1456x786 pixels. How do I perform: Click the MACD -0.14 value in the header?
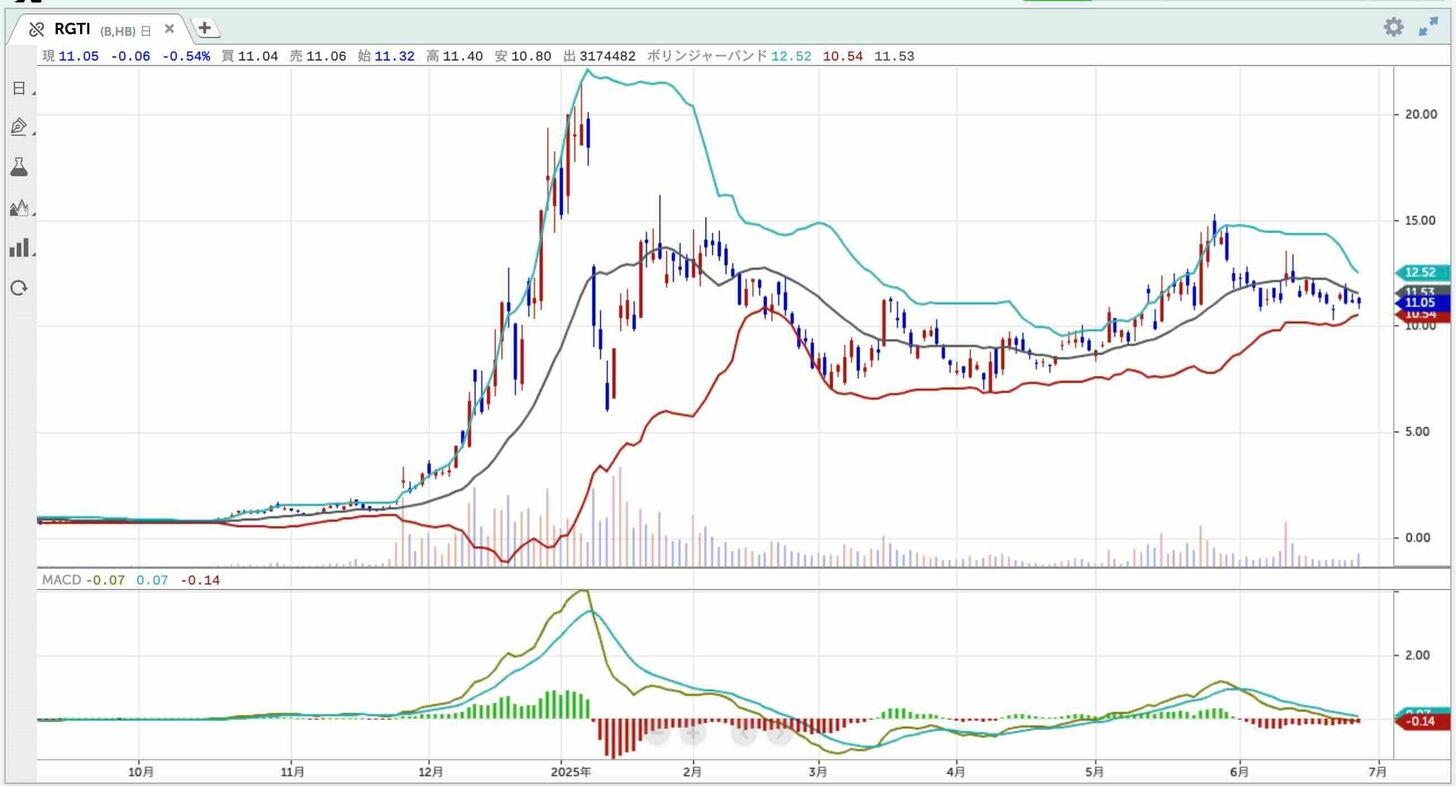pos(200,580)
